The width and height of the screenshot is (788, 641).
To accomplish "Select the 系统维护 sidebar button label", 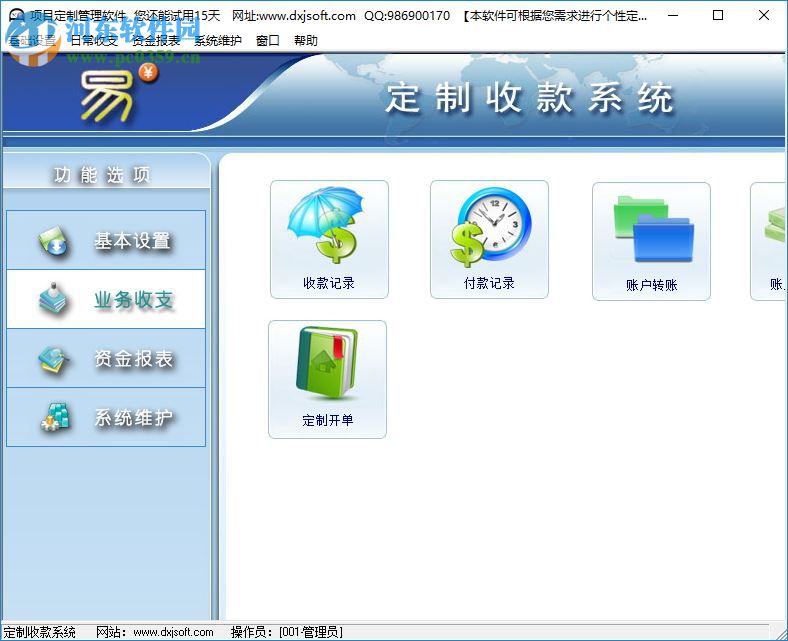I will click(134, 418).
